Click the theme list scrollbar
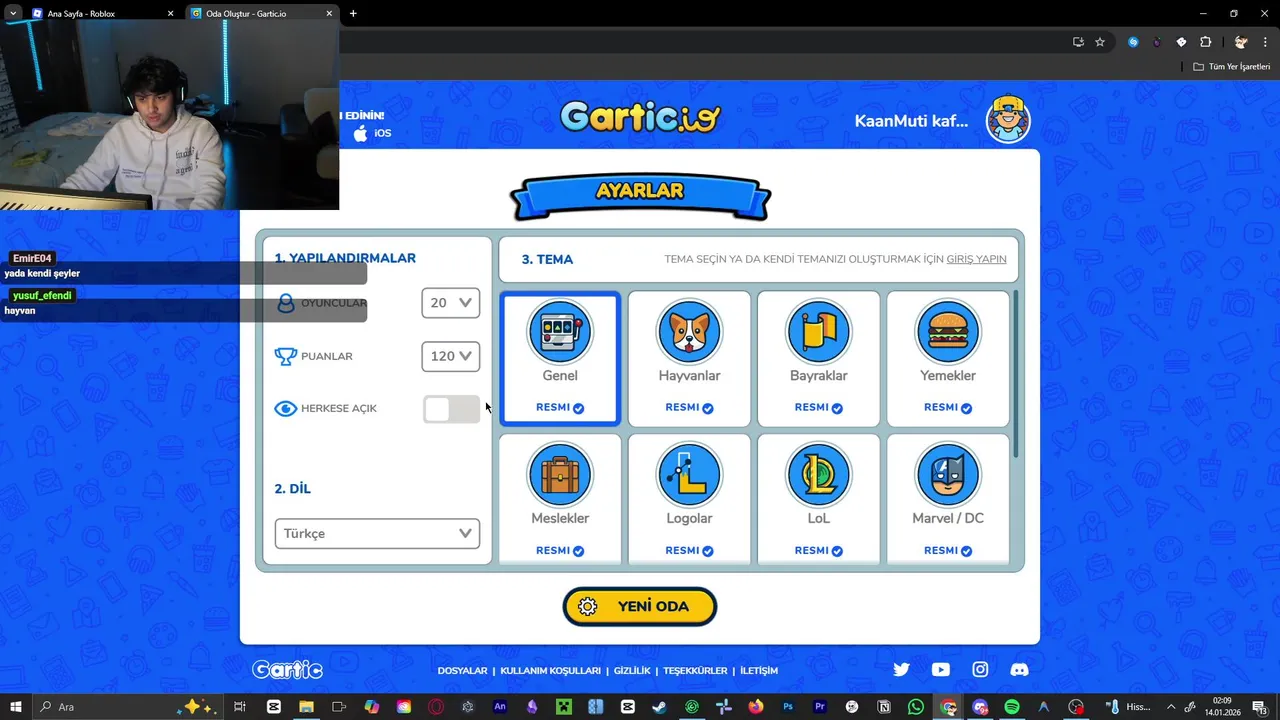 tap(1016, 375)
